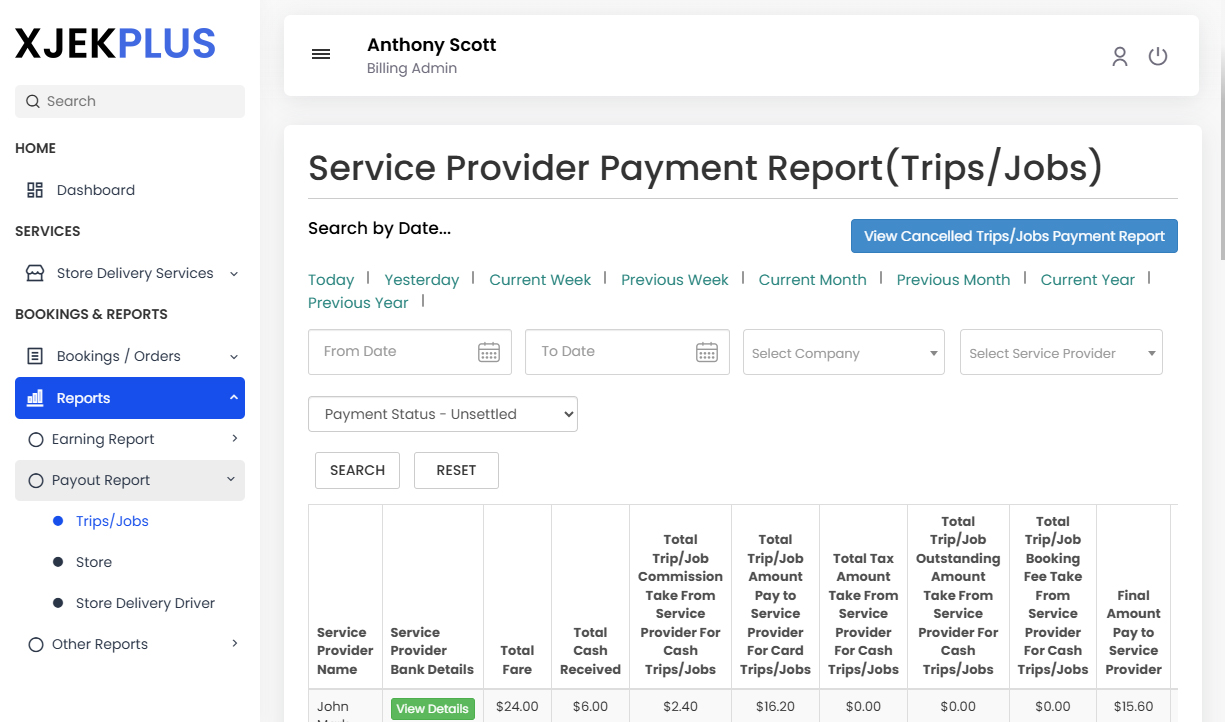The height and width of the screenshot is (722, 1225).
Task: Click the Store Delivery Services icon
Action: click(33, 272)
